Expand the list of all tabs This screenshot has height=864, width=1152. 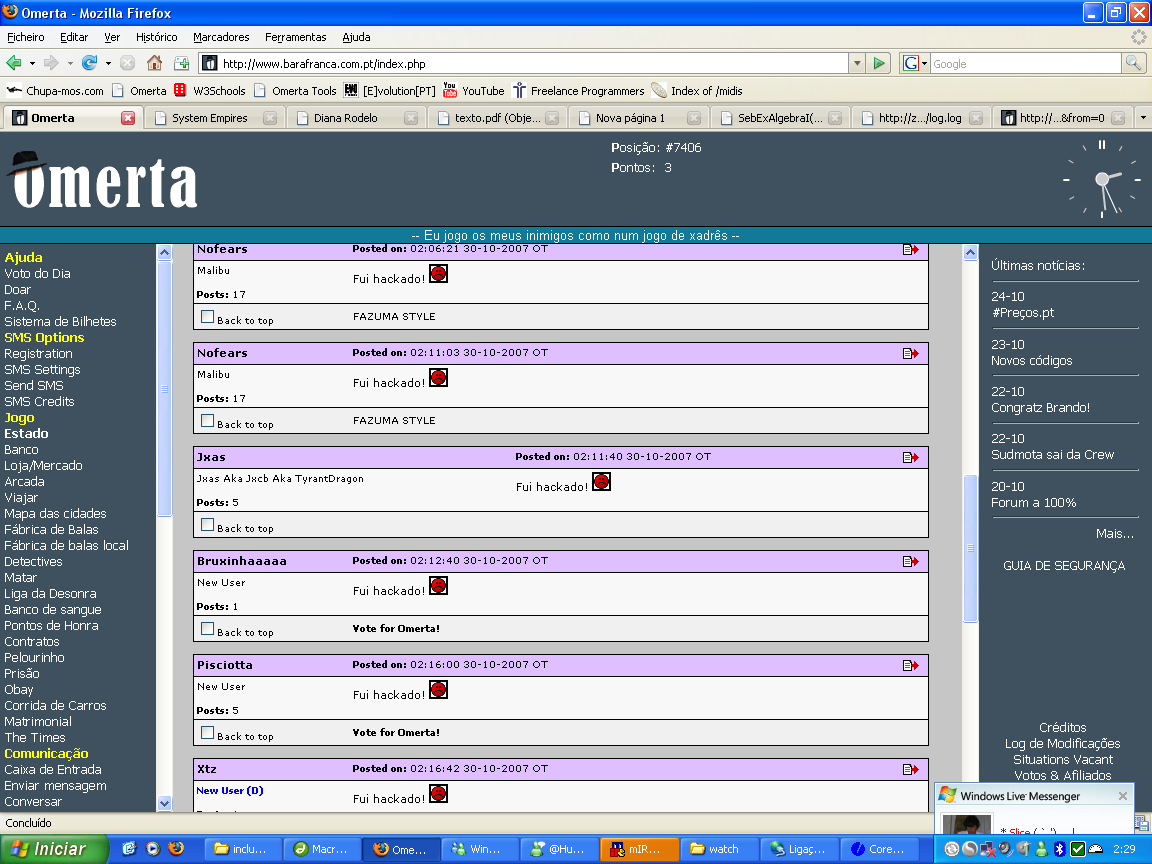(x=1143, y=117)
